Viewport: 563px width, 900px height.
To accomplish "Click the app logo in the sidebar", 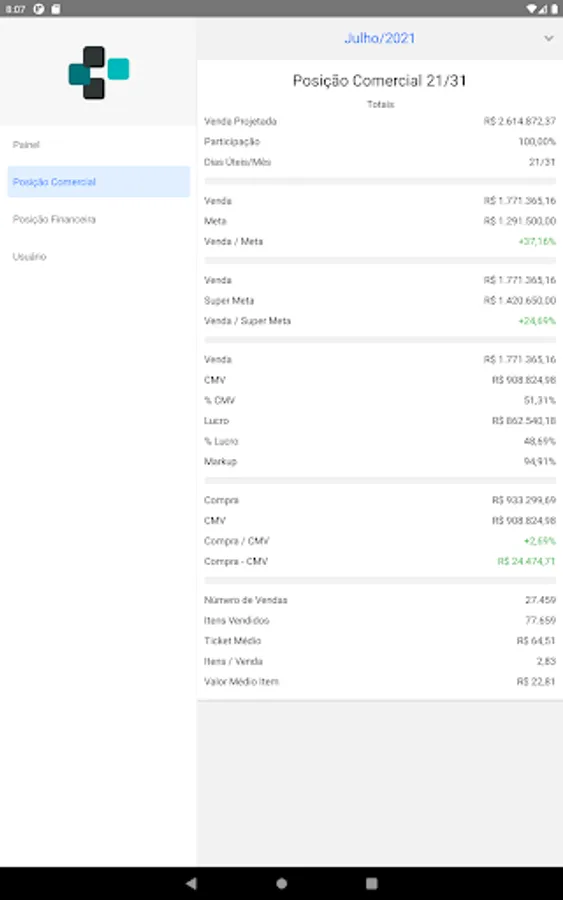I will point(99,72).
